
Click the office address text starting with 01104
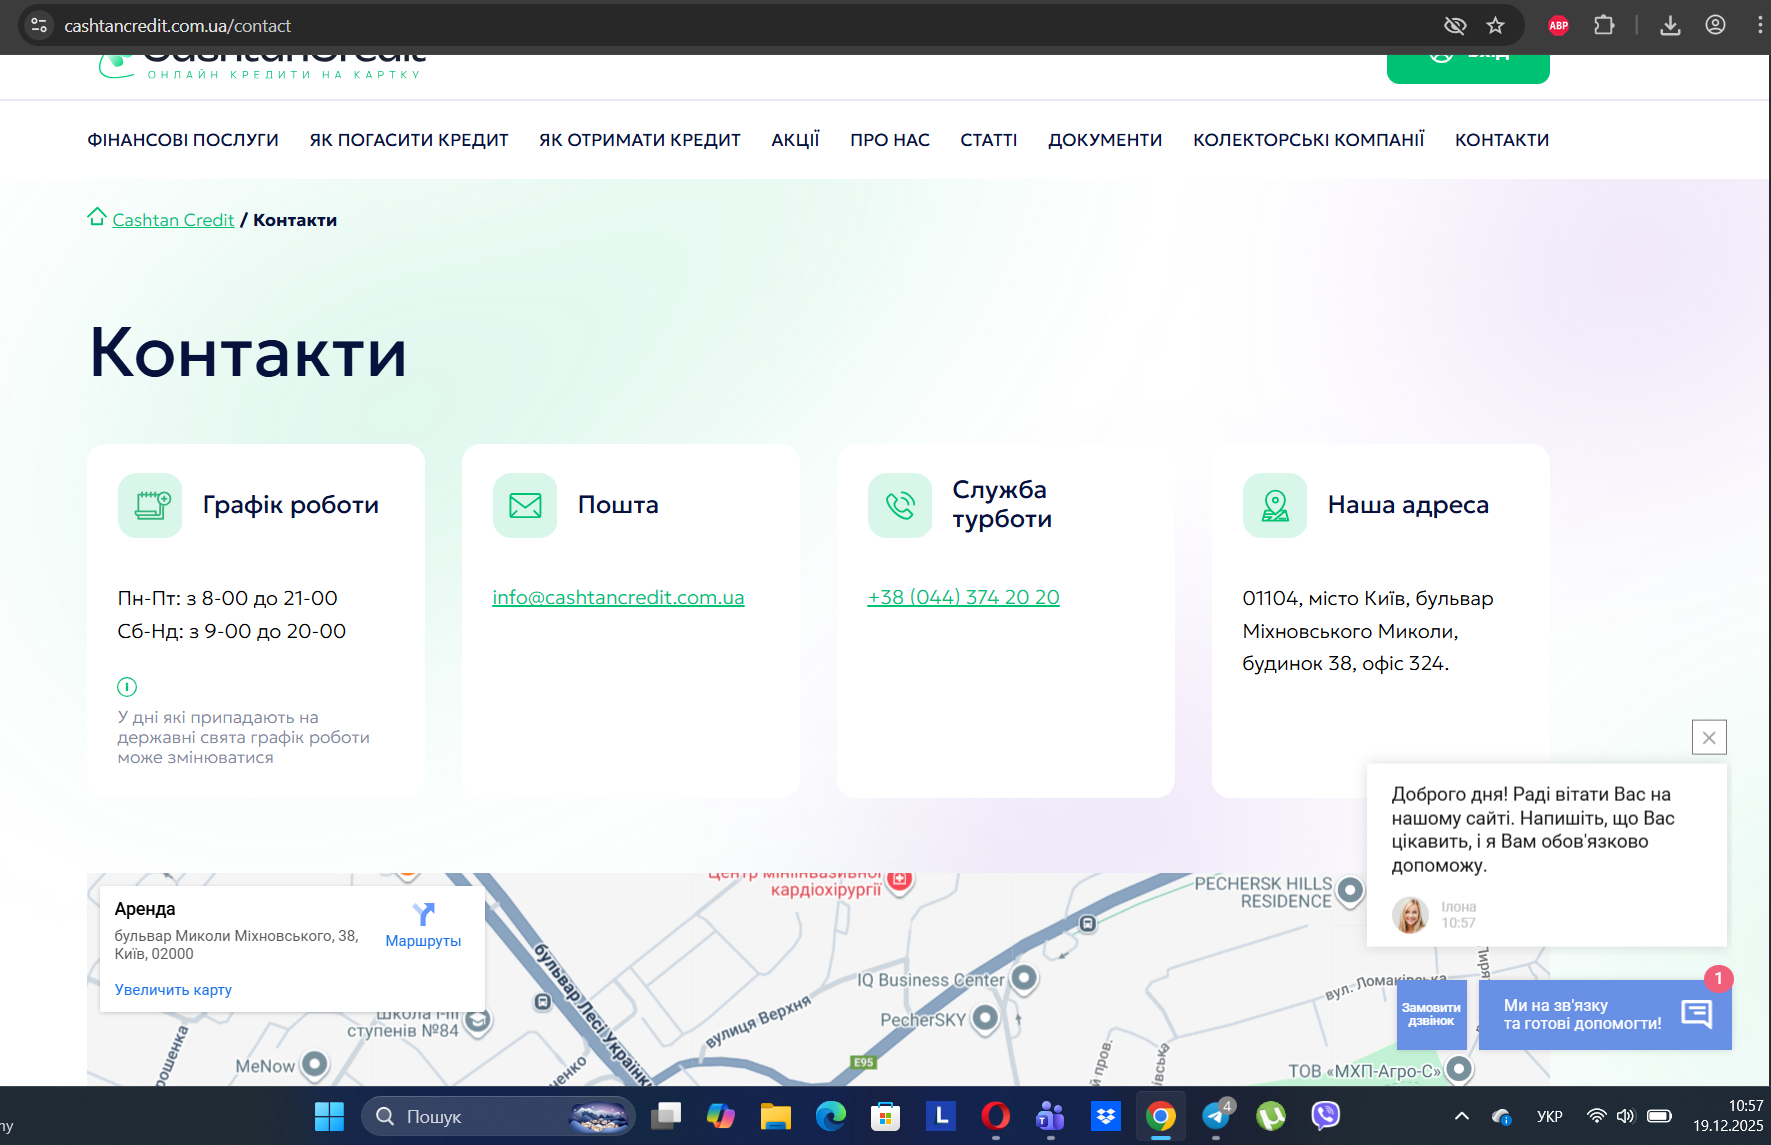pyautogui.click(x=1368, y=631)
